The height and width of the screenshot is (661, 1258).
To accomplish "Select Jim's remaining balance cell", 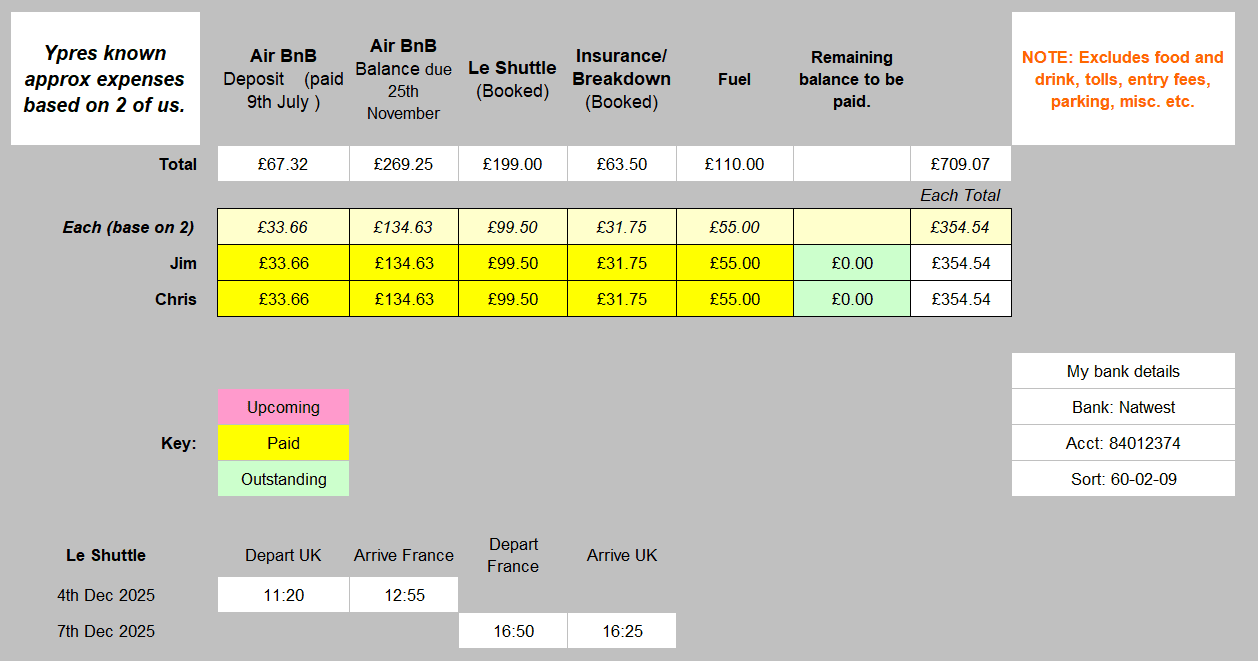I will [x=851, y=264].
